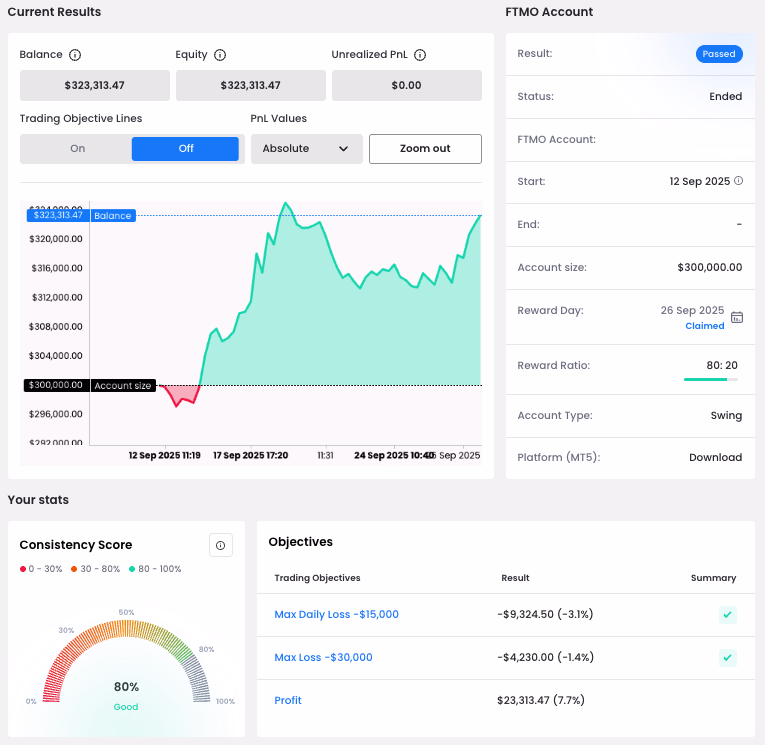Select the $320,000.00 axis label

point(56,239)
